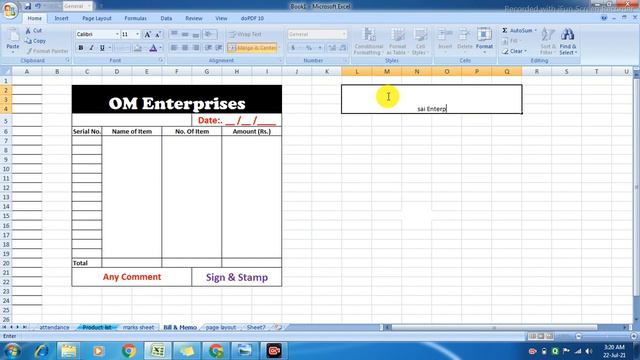This screenshot has width=640, height=360.
Task: Open Windows Start menu
Action: 11,351
